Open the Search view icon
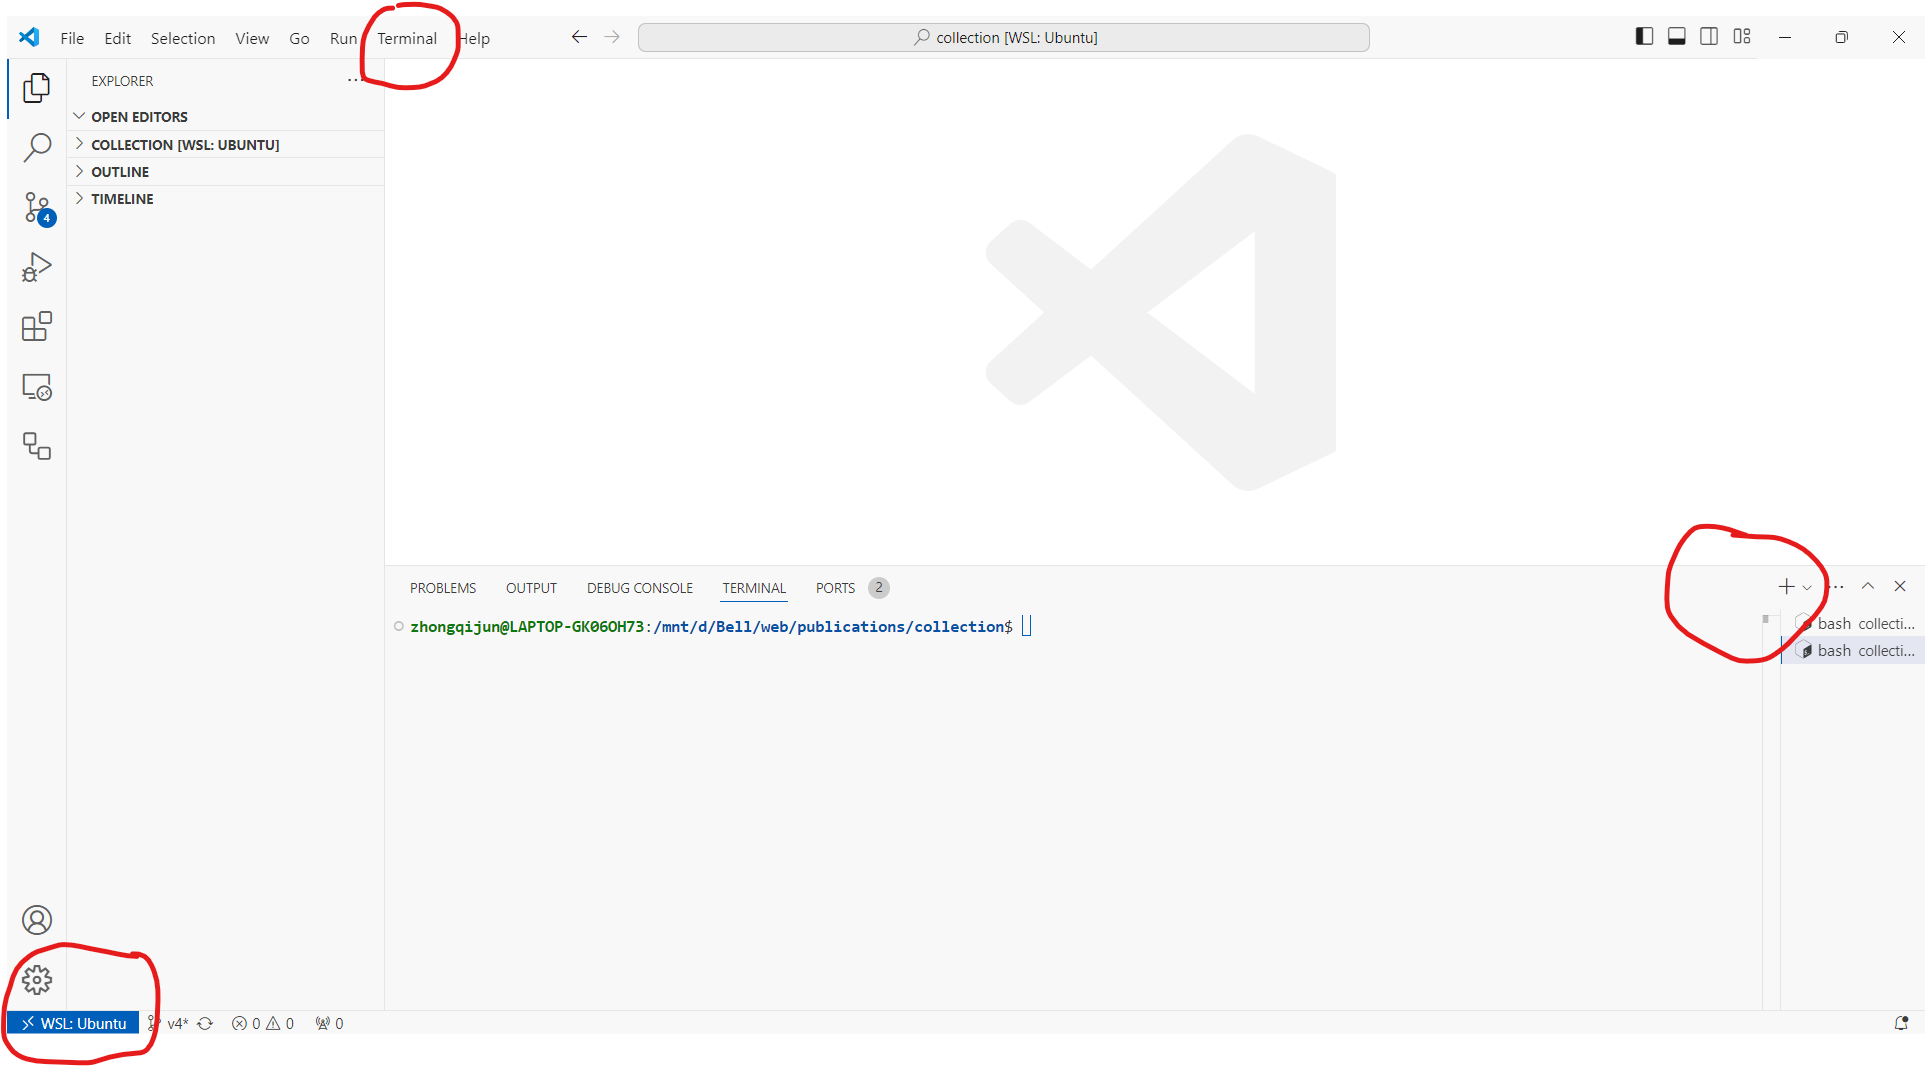The width and height of the screenshot is (1925, 1066). tap(37, 147)
